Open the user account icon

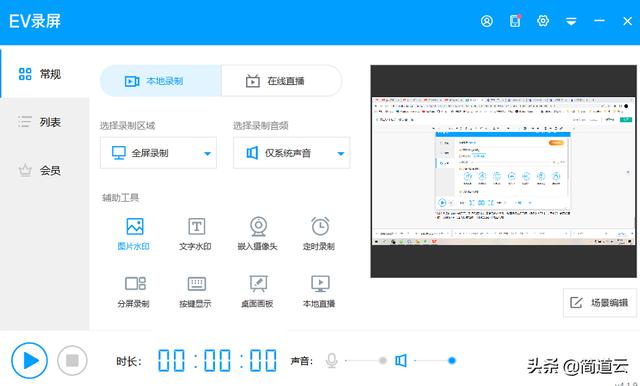tap(487, 21)
